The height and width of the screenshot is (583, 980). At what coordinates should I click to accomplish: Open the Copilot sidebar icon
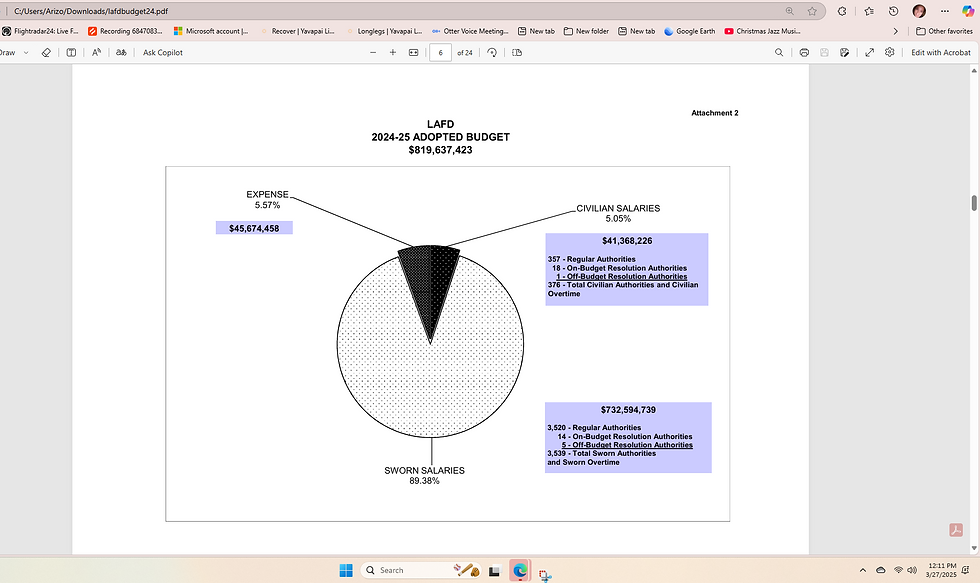[x=968, y=11]
